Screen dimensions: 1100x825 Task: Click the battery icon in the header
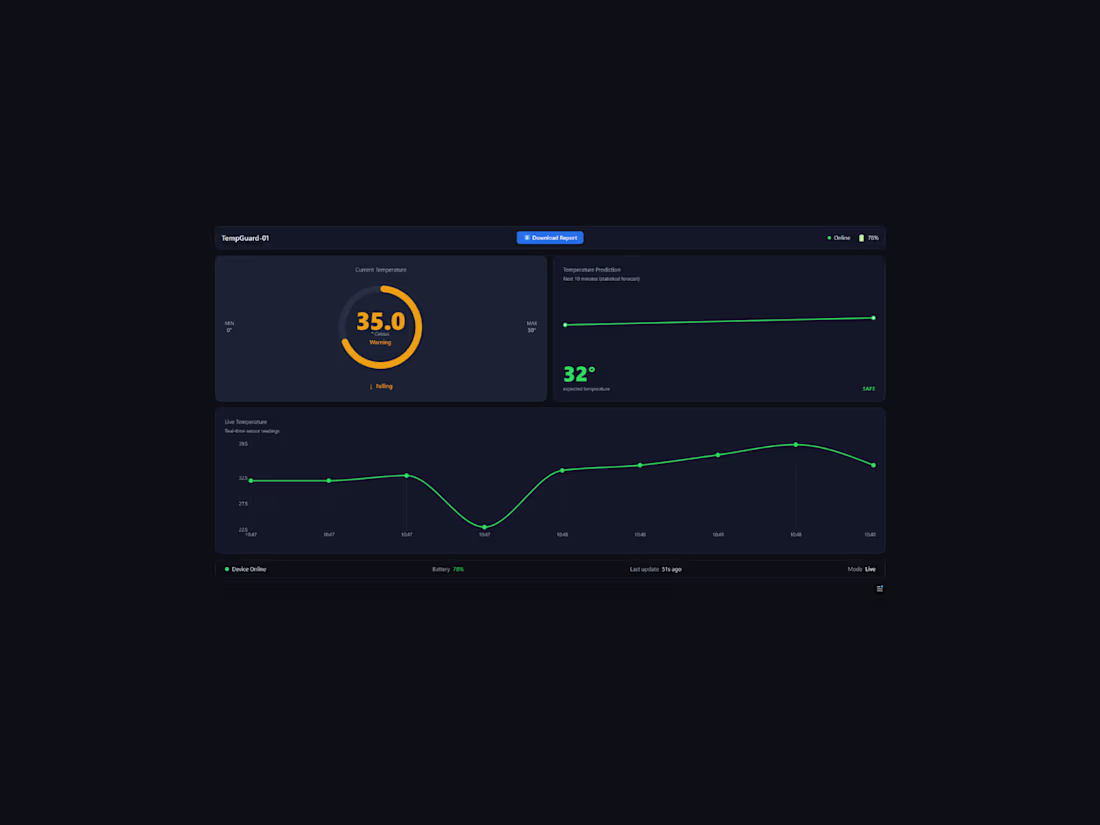[861, 238]
